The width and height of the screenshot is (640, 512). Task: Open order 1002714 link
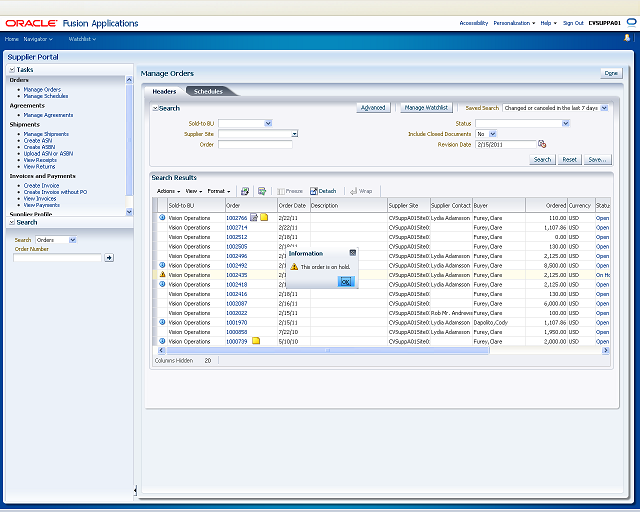(237, 227)
